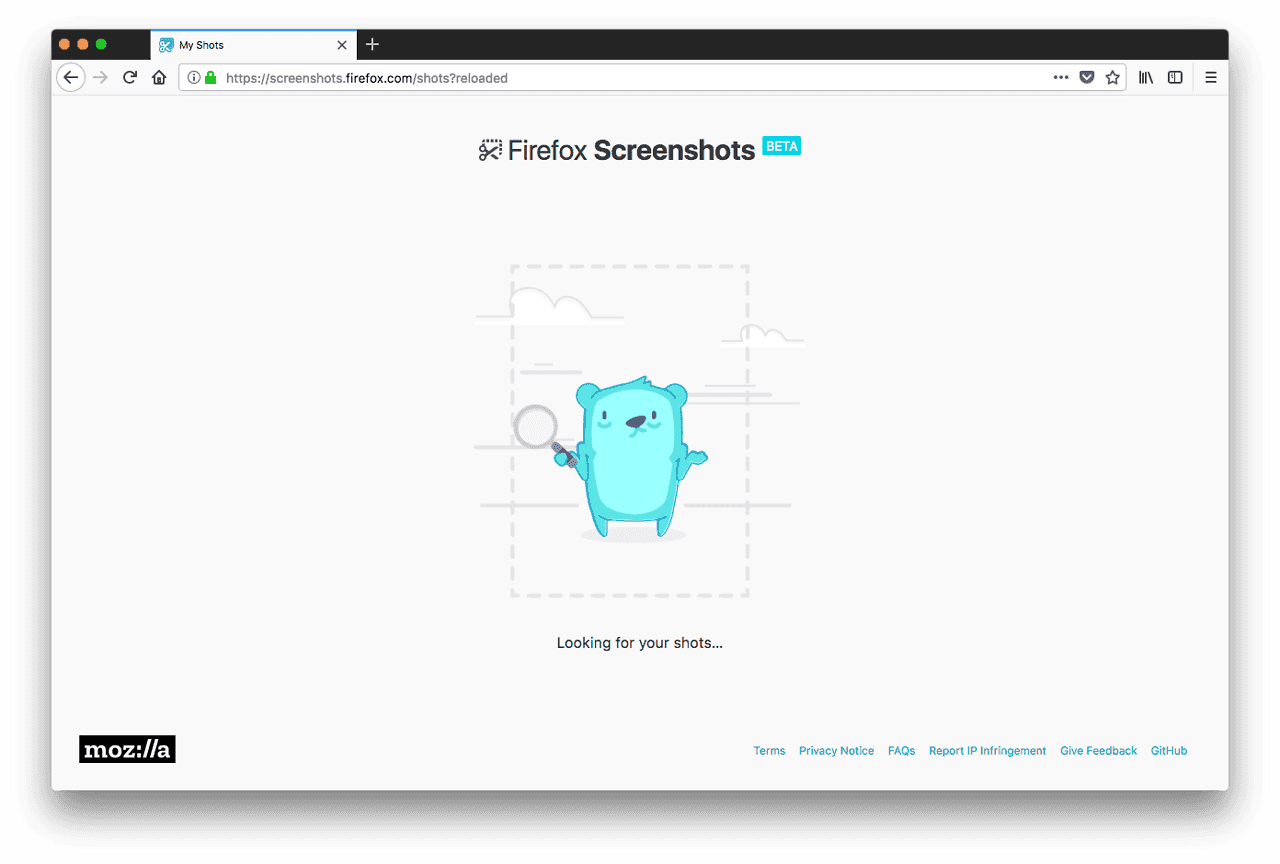Open the browser home page
Viewport: 1280px width, 864px height.
(159, 78)
